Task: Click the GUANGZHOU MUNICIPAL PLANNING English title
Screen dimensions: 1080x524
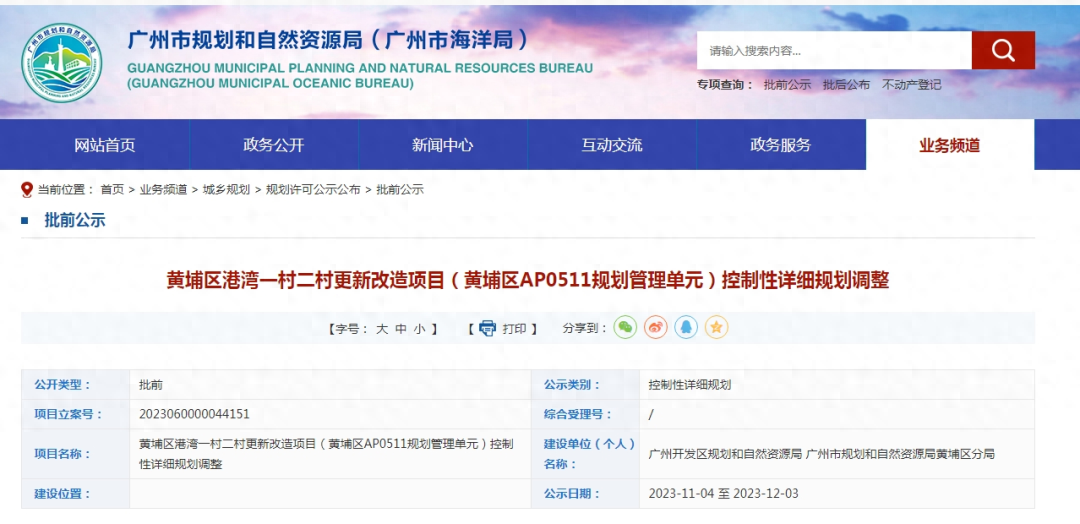Action: pyautogui.click(x=360, y=76)
